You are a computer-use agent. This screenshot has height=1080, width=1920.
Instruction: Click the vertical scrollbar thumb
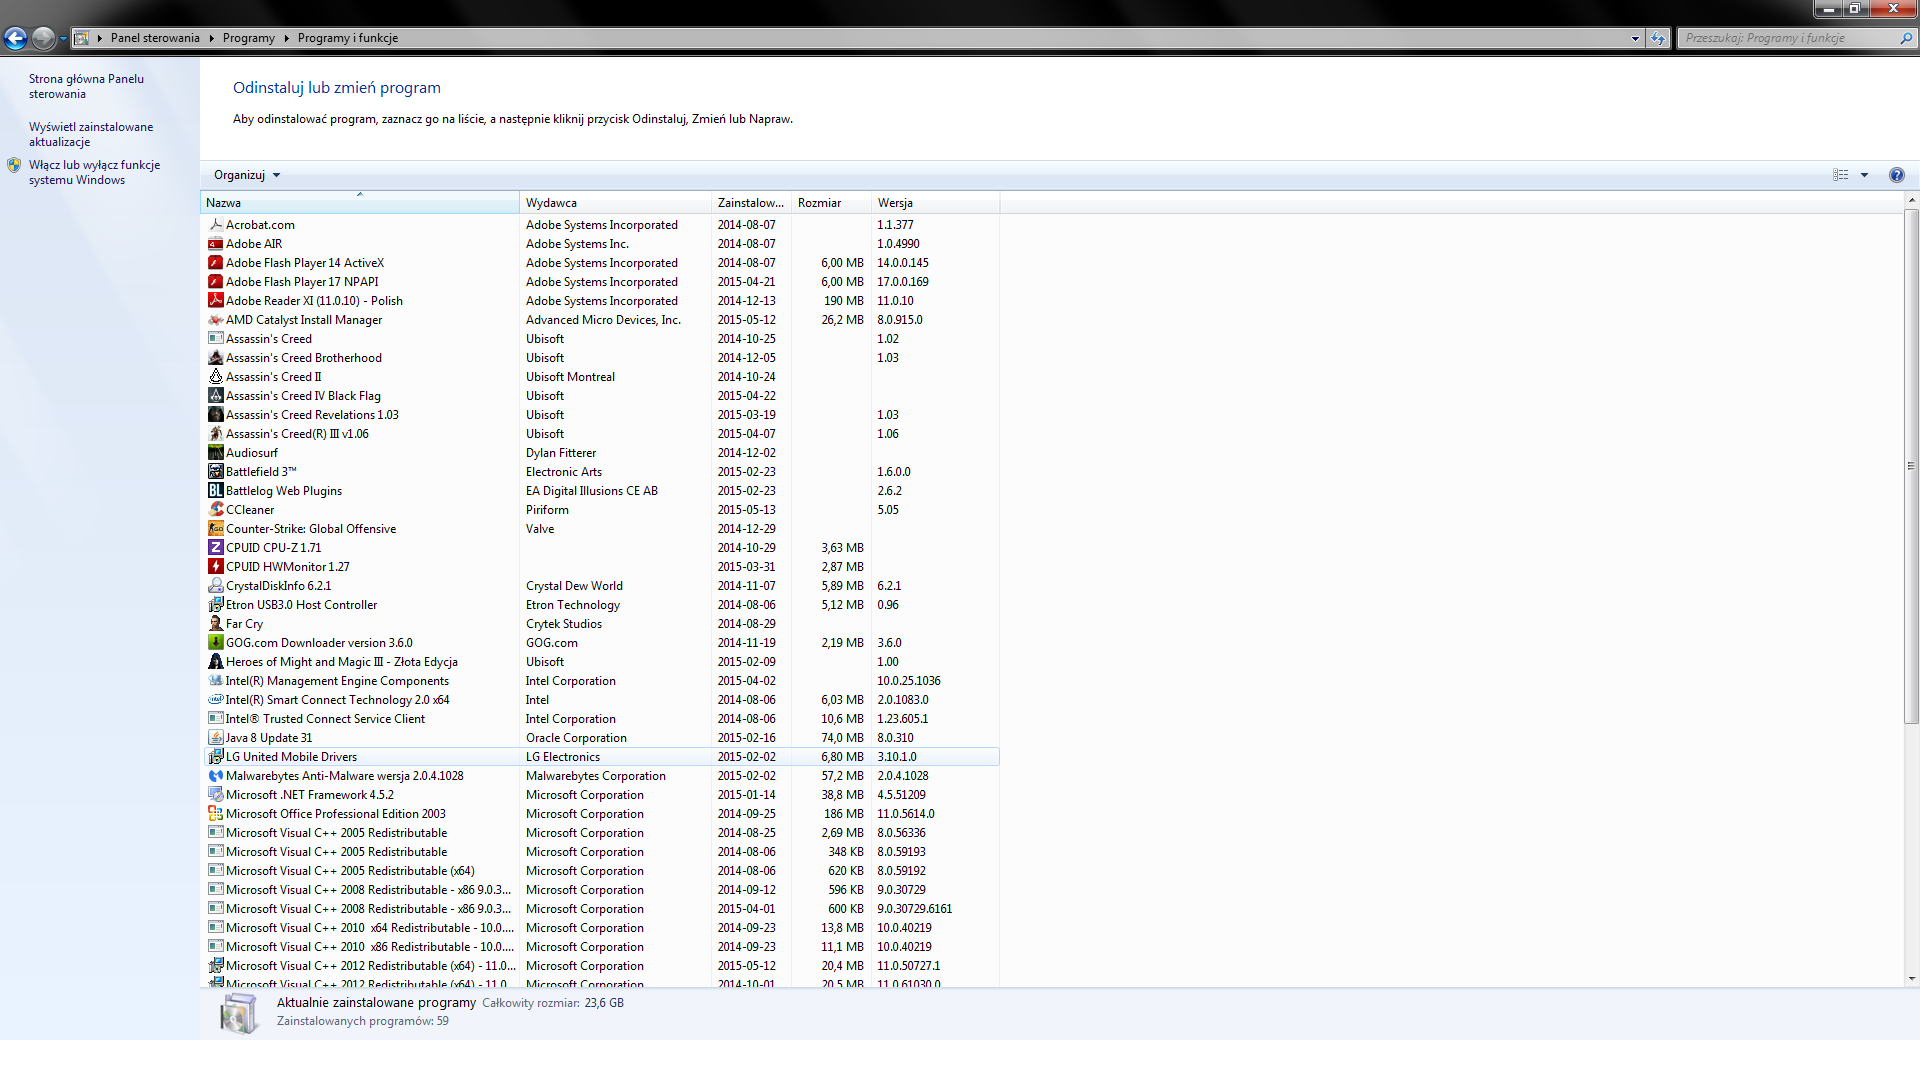pyautogui.click(x=1911, y=466)
